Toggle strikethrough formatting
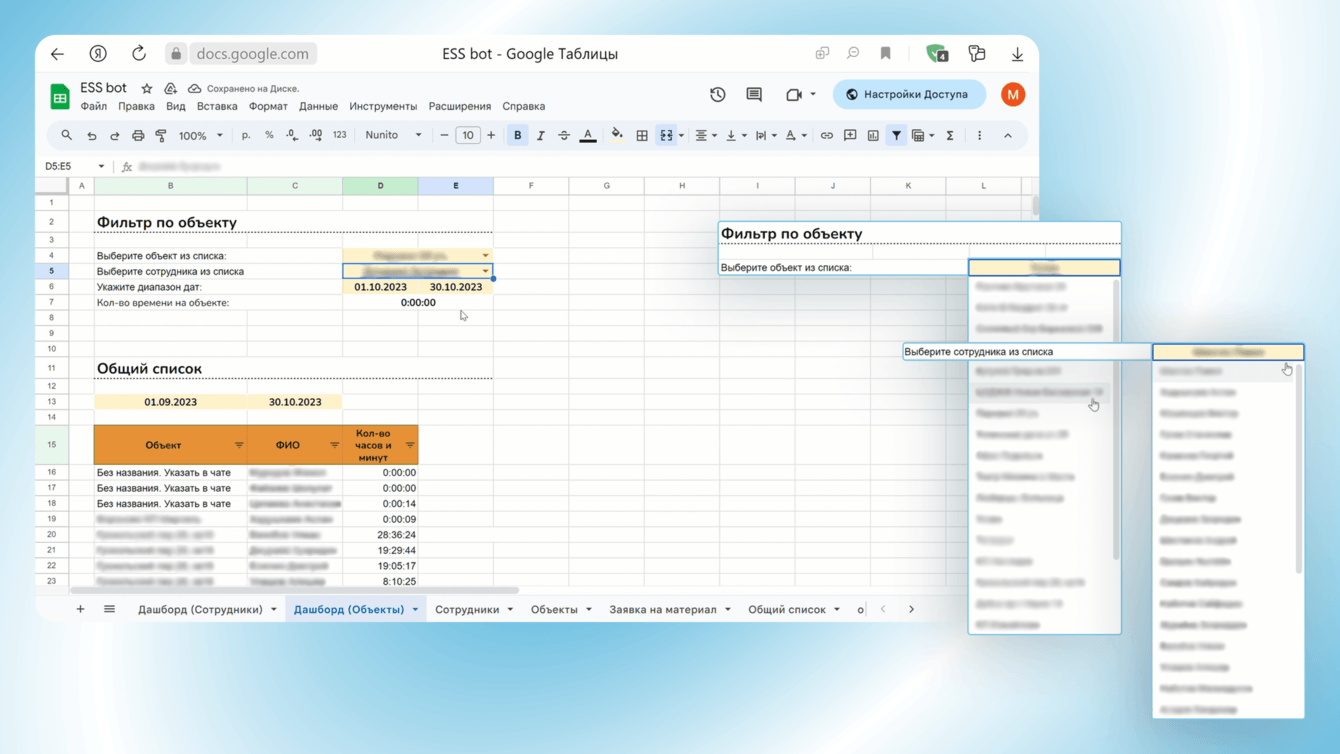This screenshot has height=754, width=1340. 564,136
